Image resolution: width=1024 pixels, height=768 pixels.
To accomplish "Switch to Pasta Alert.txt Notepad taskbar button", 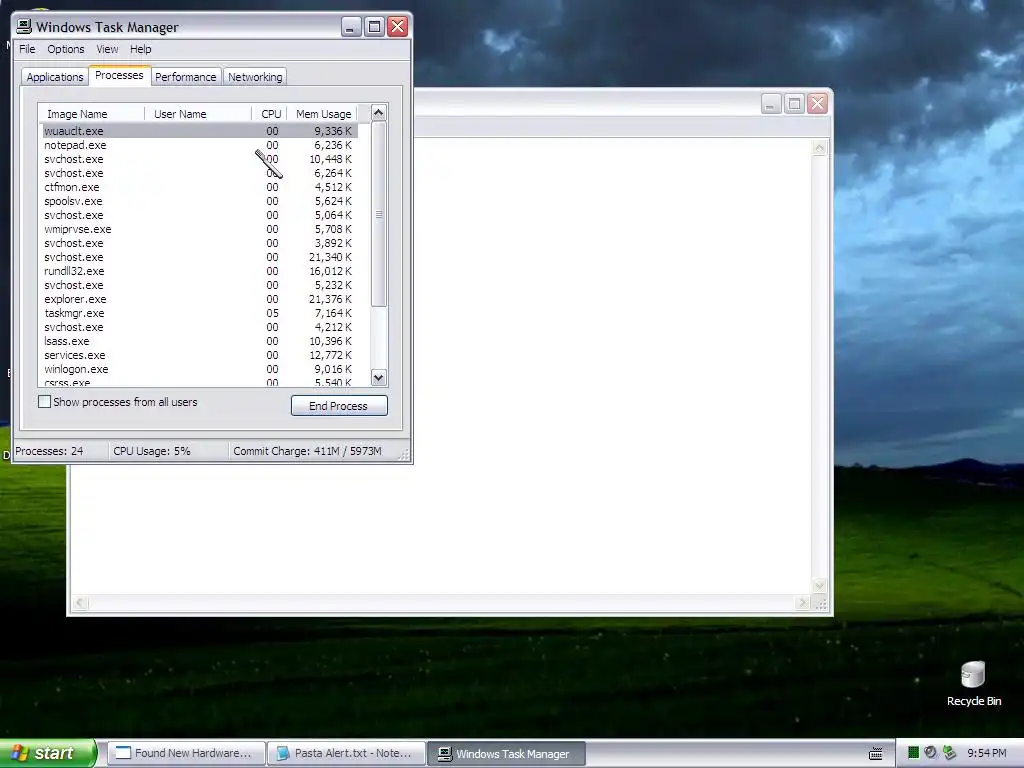I will (346, 753).
